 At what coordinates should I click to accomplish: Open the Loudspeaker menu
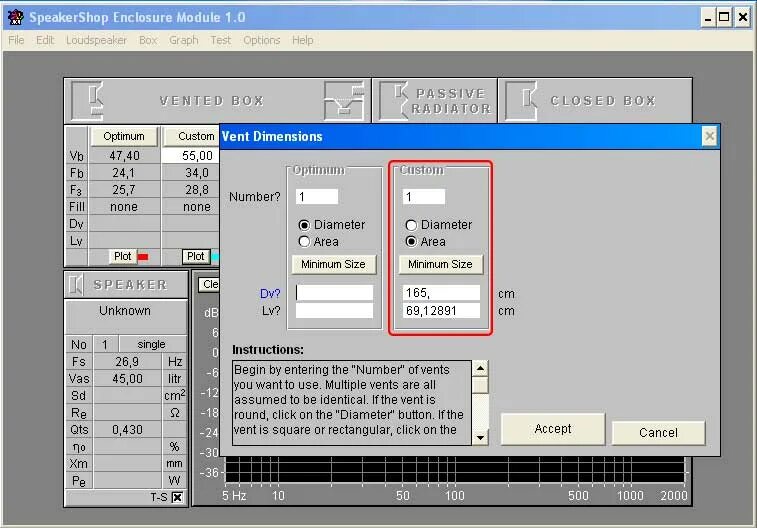click(x=97, y=40)
